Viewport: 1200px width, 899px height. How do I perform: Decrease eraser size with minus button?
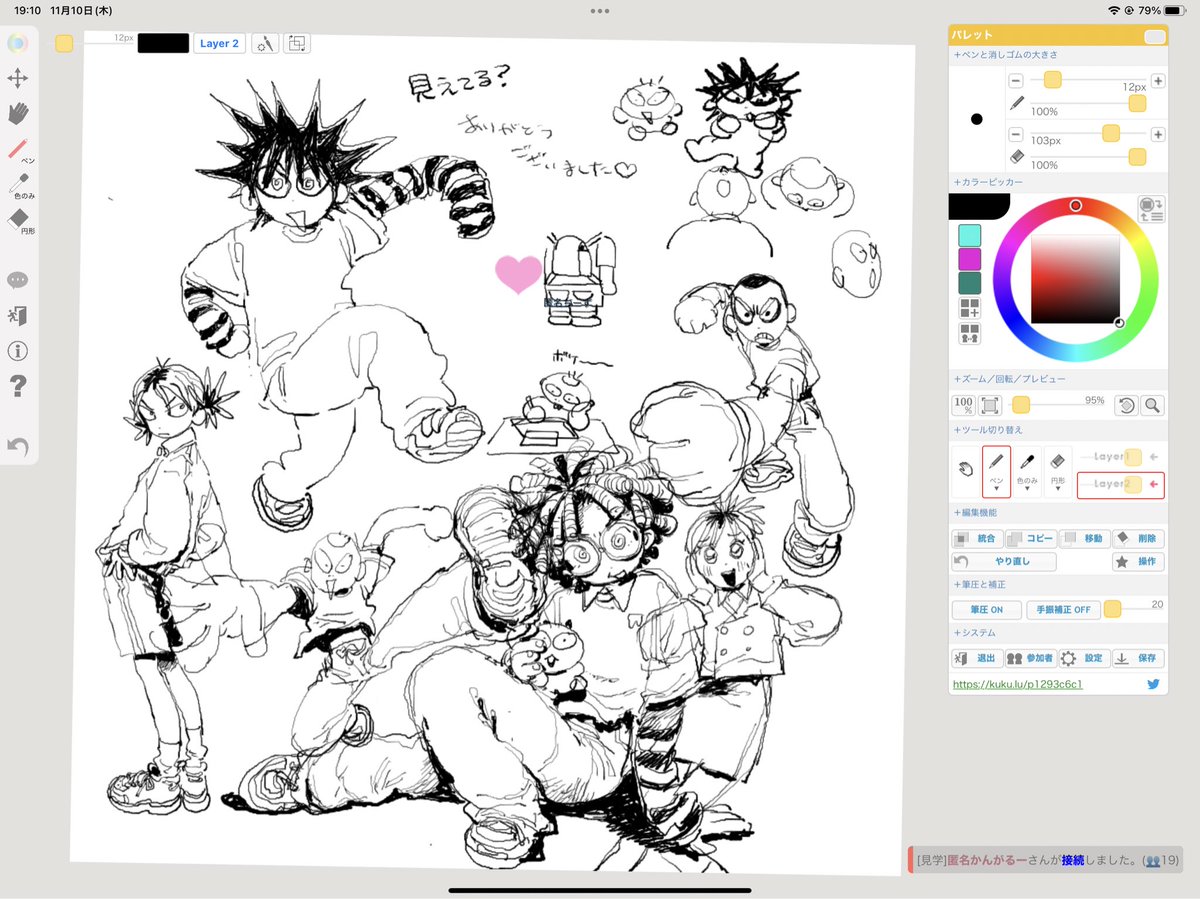[1016, 134]
